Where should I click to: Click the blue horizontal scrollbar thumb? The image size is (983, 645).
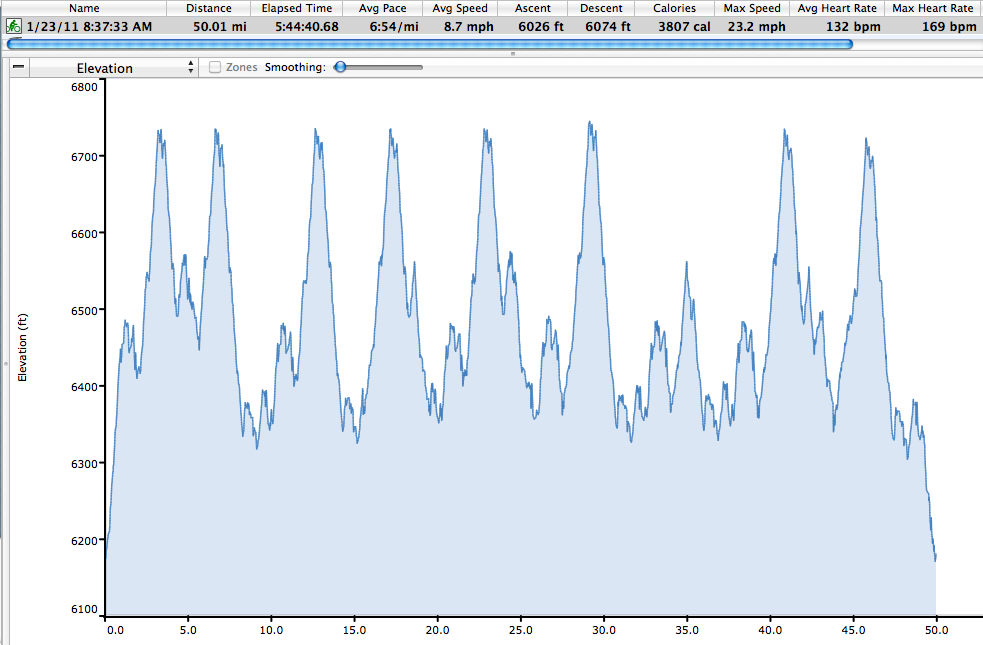click(x=430, y=44)
